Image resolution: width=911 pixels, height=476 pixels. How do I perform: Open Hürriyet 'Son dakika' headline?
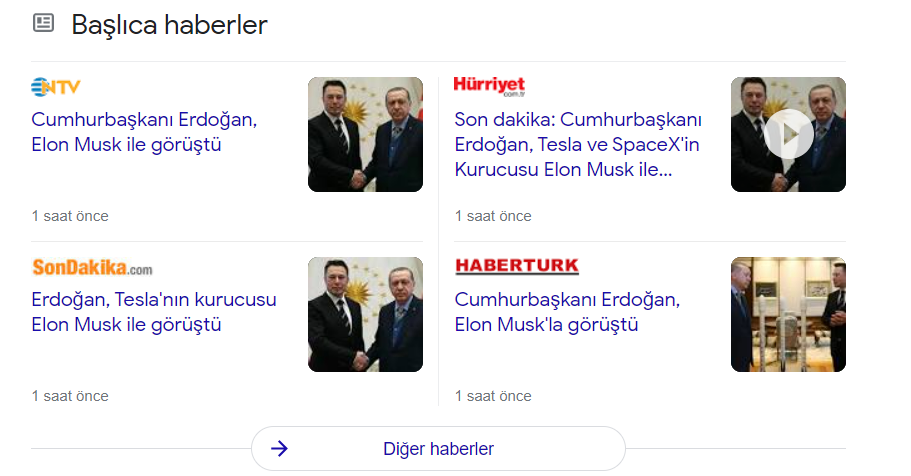(x=578, y=144)
